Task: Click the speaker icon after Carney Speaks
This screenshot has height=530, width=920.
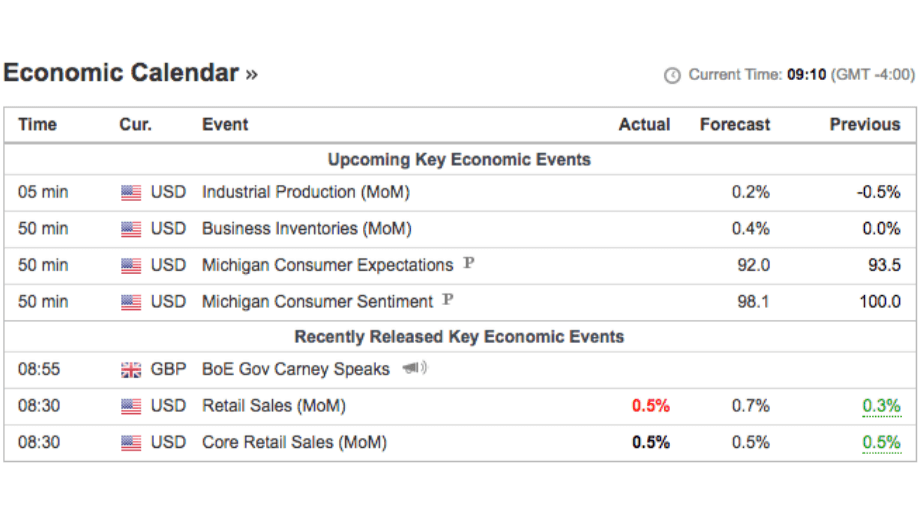Action: [414, 368]
